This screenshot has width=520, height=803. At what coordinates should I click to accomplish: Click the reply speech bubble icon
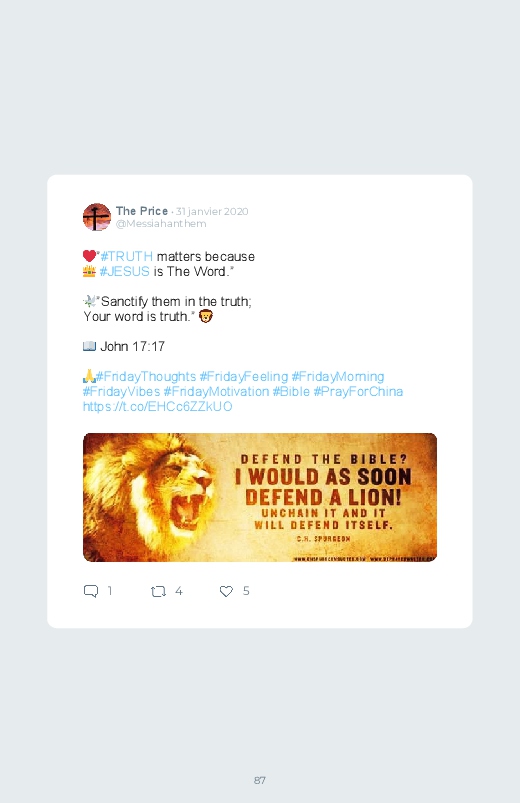click(91, 591)
